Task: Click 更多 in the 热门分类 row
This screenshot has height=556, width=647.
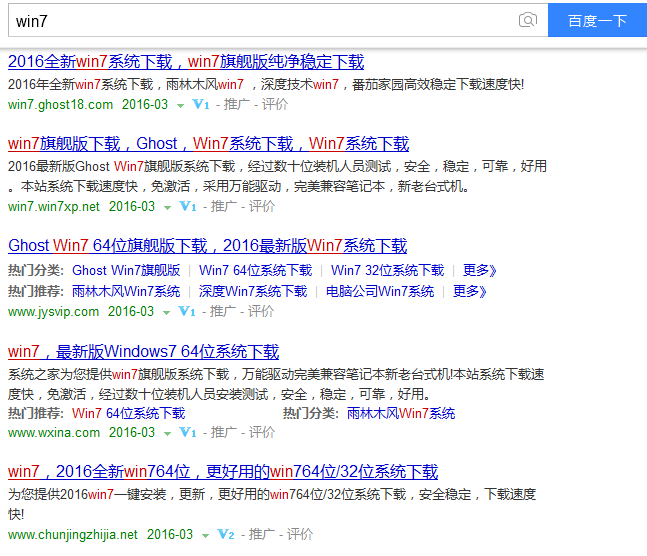Action: tap(479, 270)
